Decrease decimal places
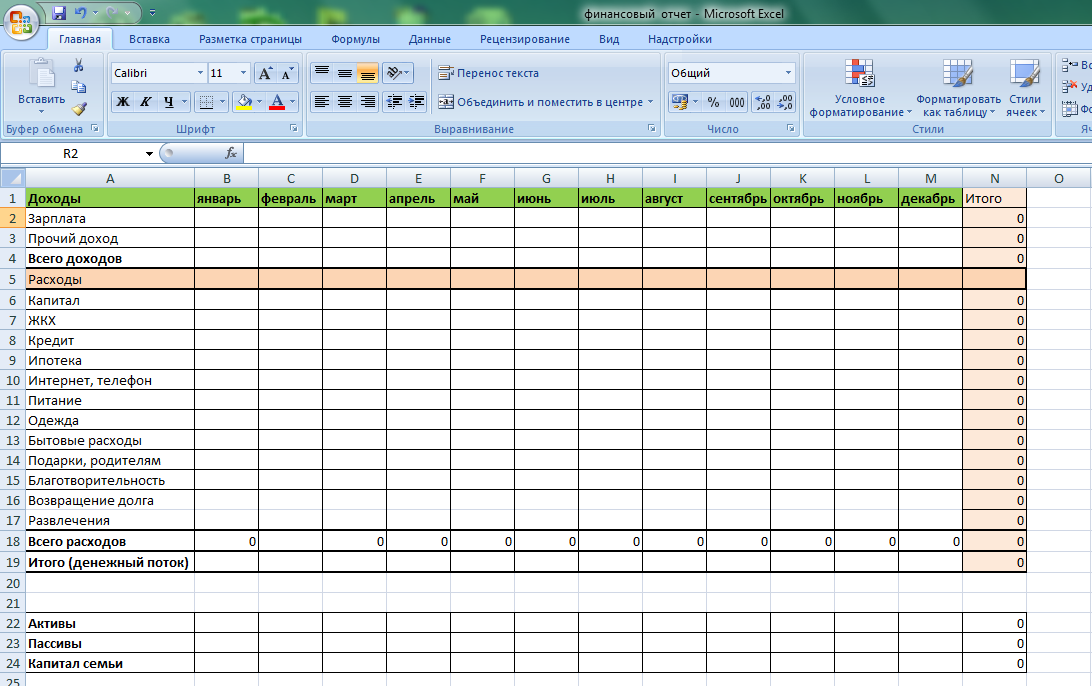This screenshot has height=686, width=1092. tap(786, 102)
